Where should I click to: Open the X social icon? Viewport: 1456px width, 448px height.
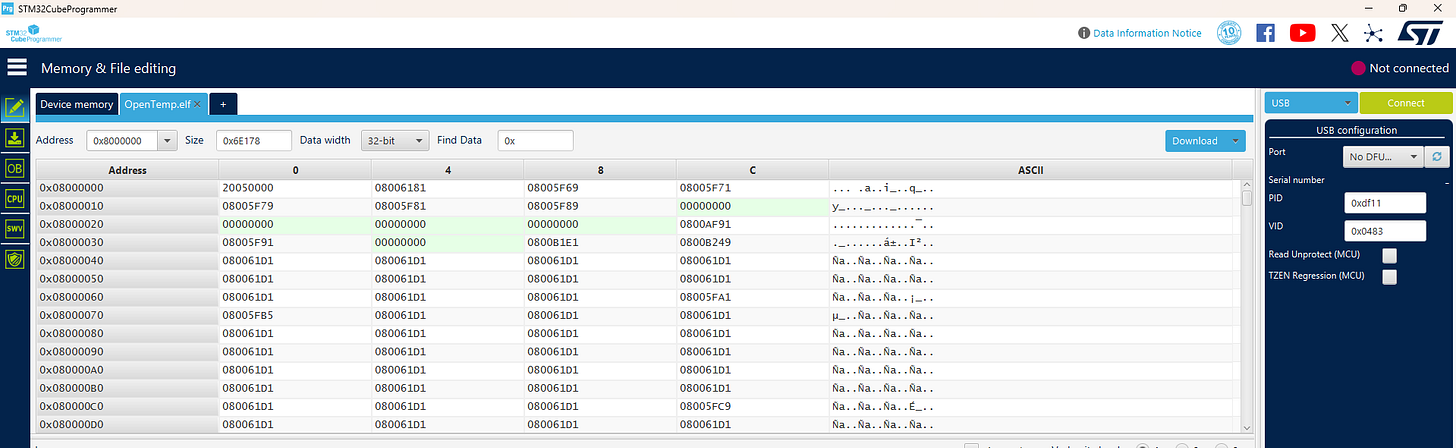click(1340, 33)
